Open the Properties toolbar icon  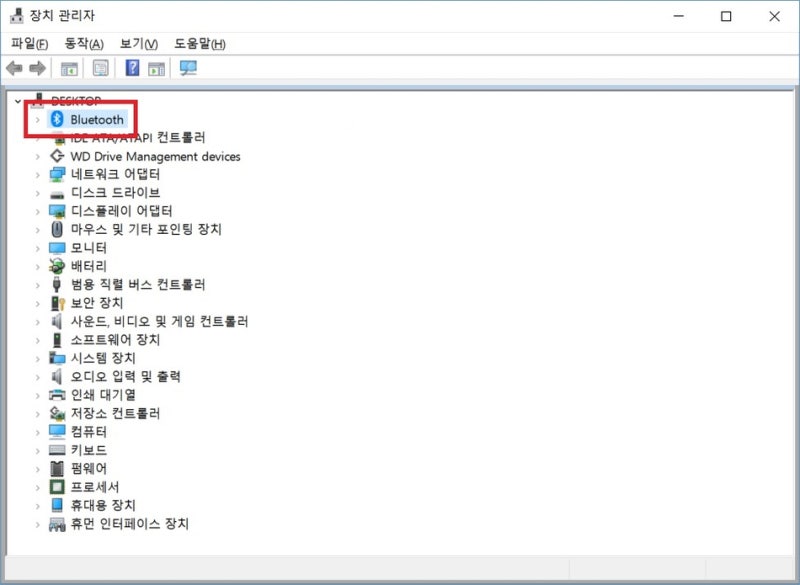[101, 68]
